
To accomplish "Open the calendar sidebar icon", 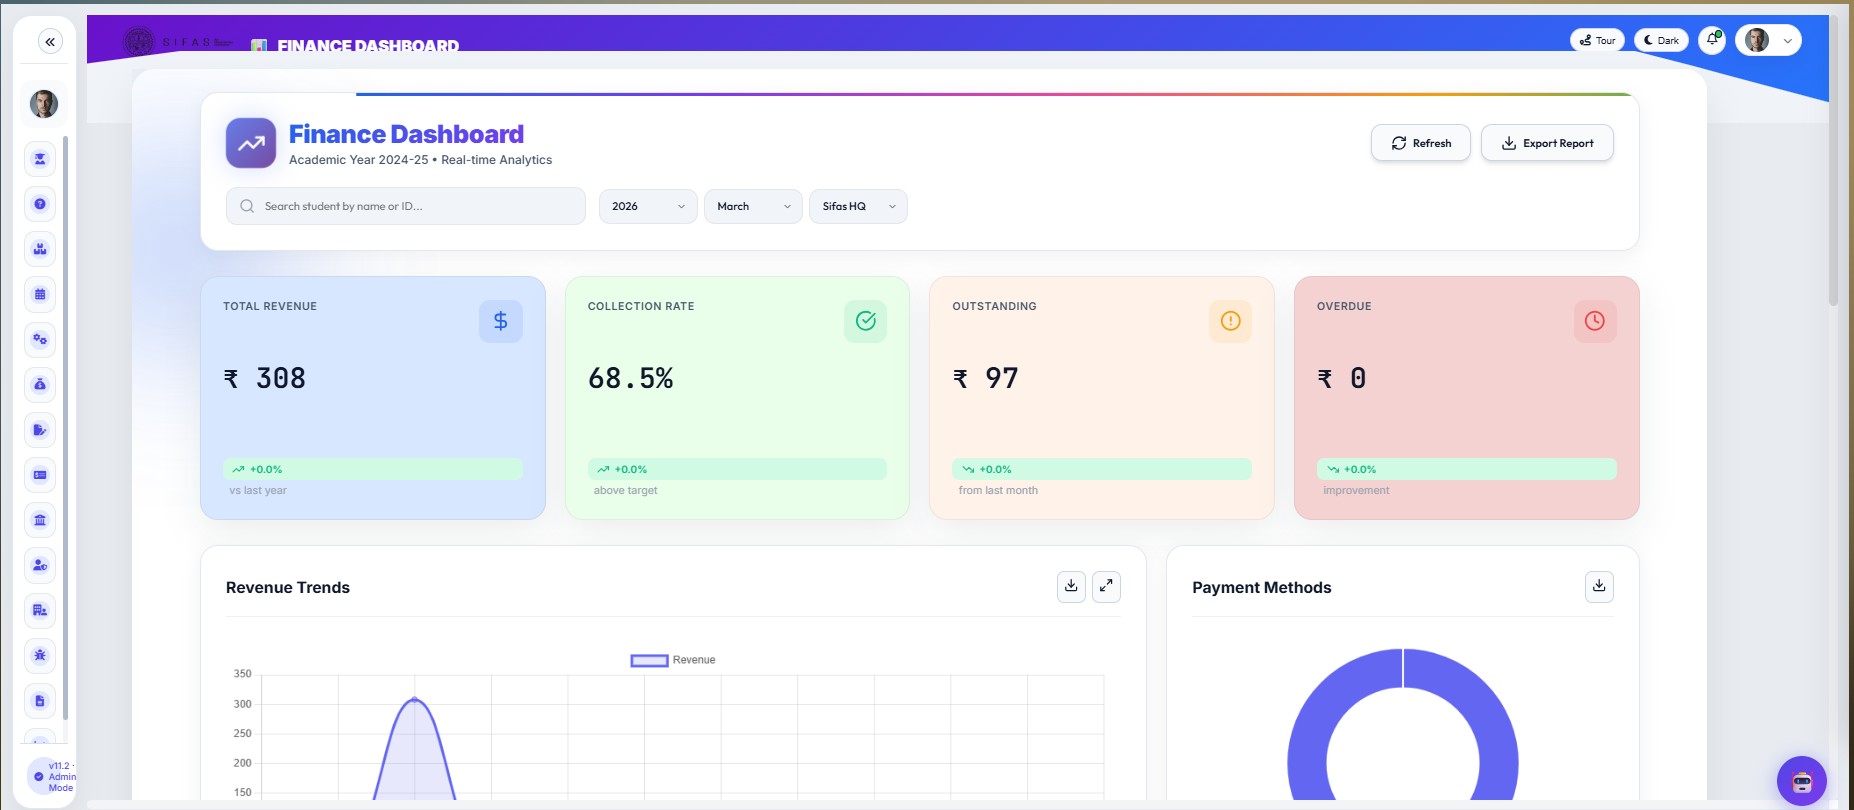I will coord(40,294).
